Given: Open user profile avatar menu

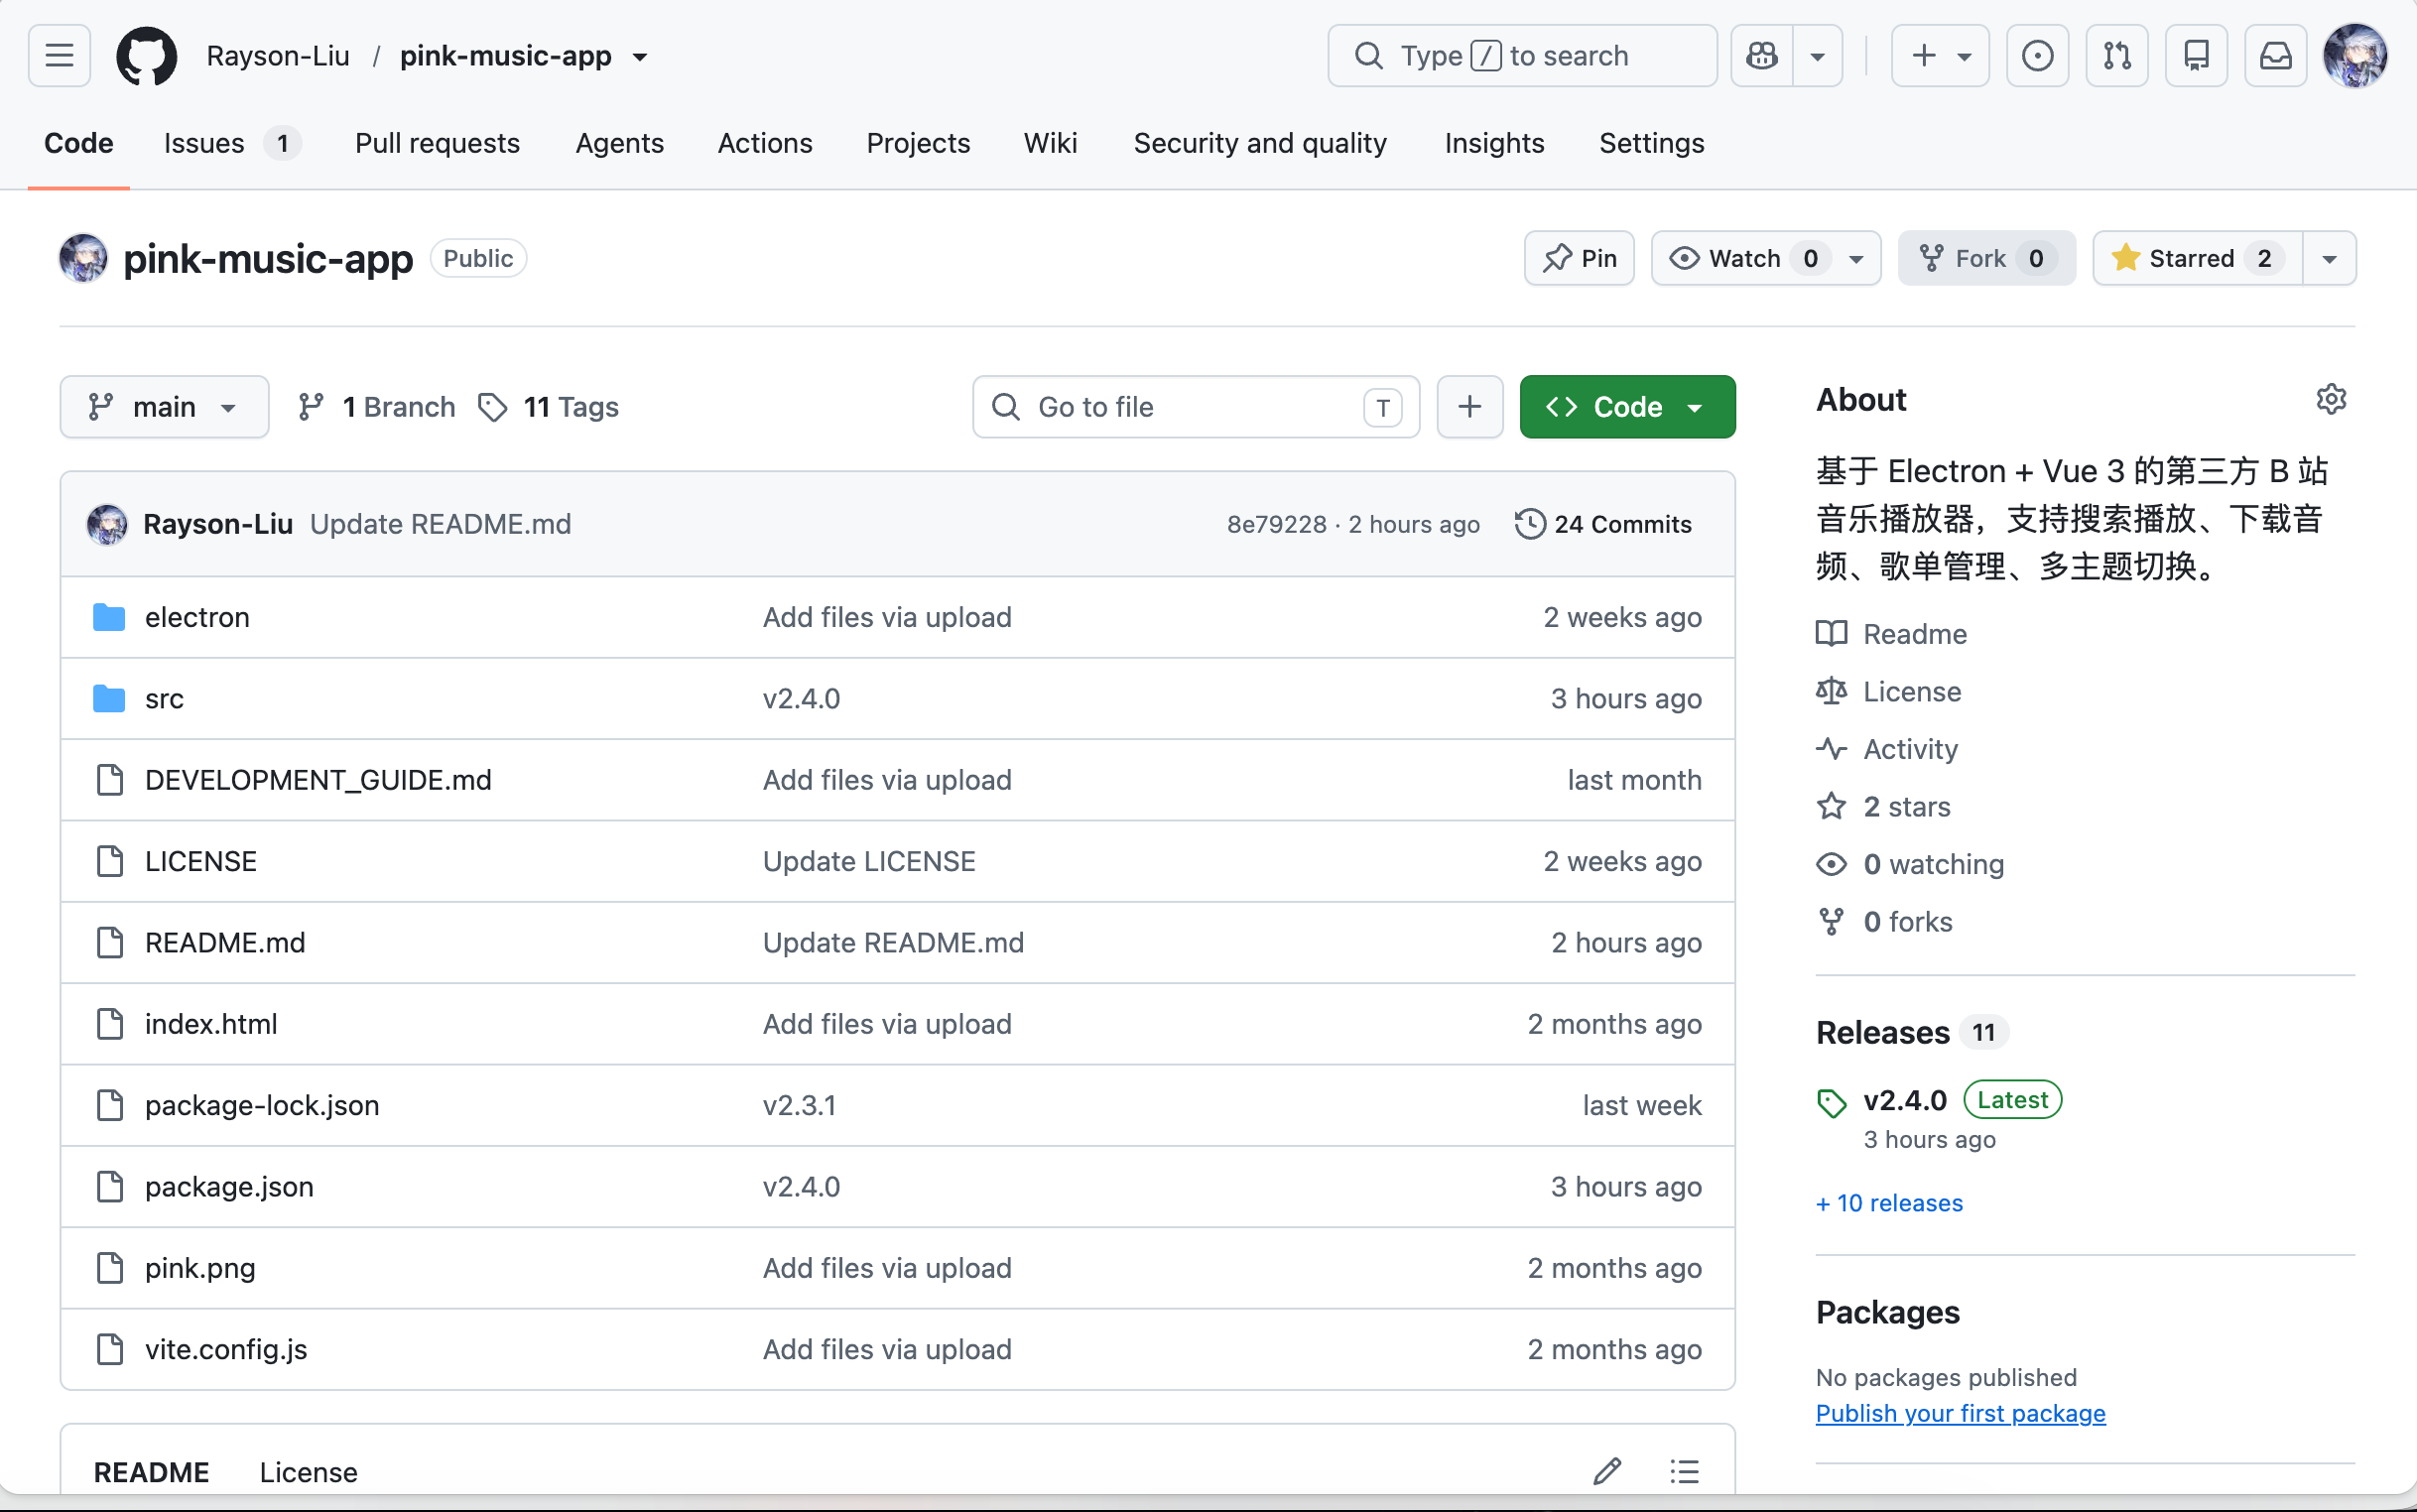Looking at the screenshot, I should [x=2355, y=56].
